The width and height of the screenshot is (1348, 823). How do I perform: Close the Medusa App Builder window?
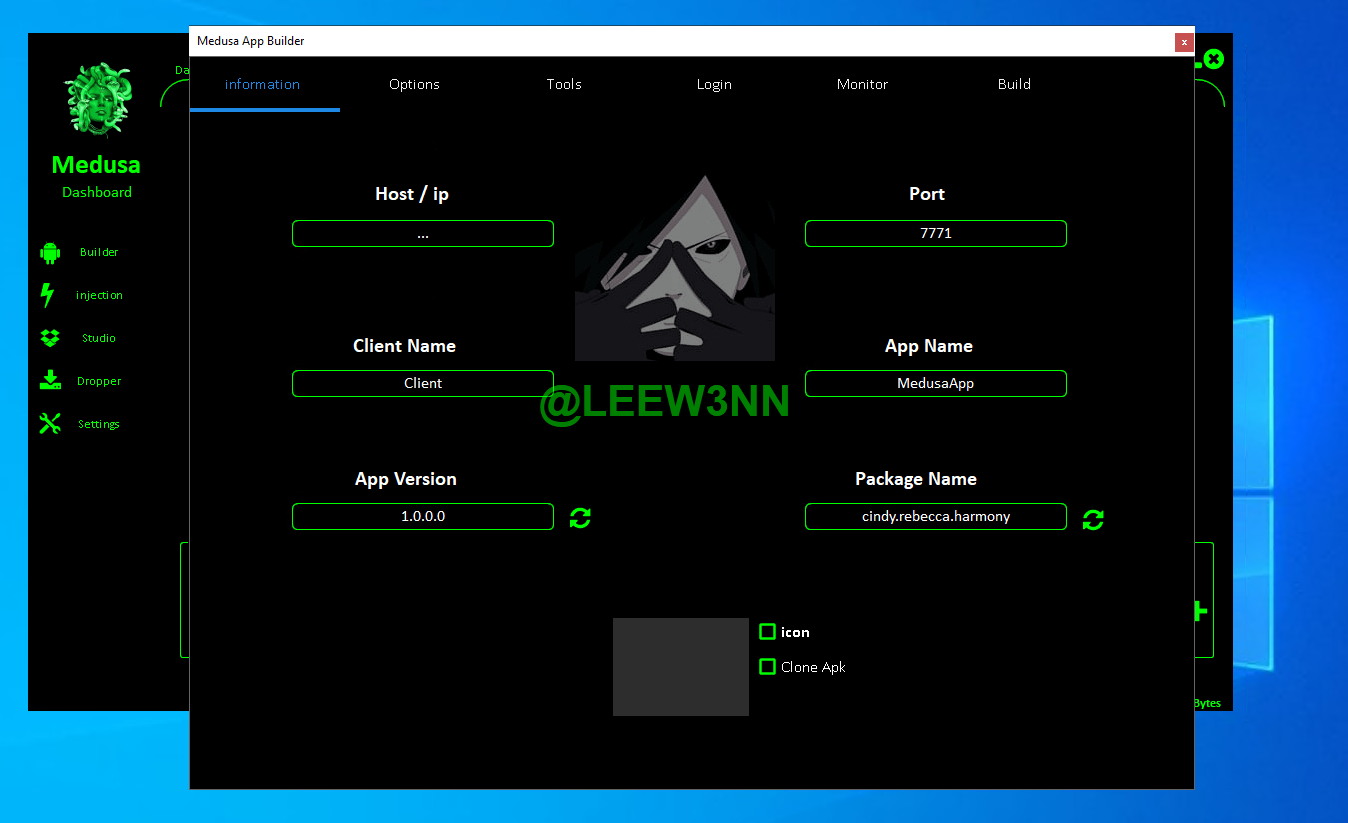pyautogui.click(x=1184, y=42)
